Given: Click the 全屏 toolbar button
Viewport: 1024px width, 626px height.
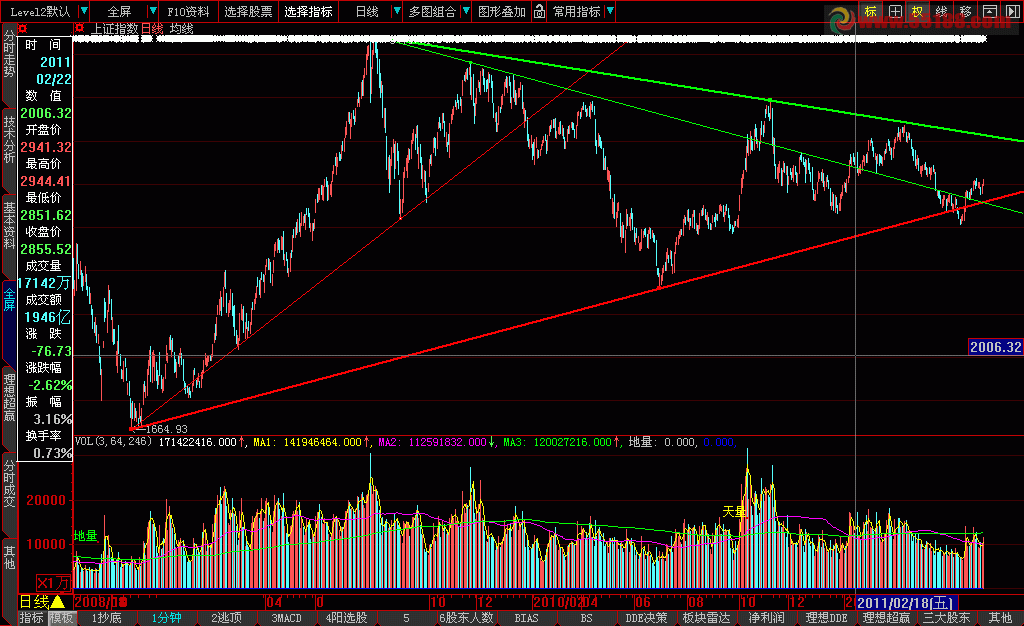Looking at the screenshot, I should pos(120,12).
